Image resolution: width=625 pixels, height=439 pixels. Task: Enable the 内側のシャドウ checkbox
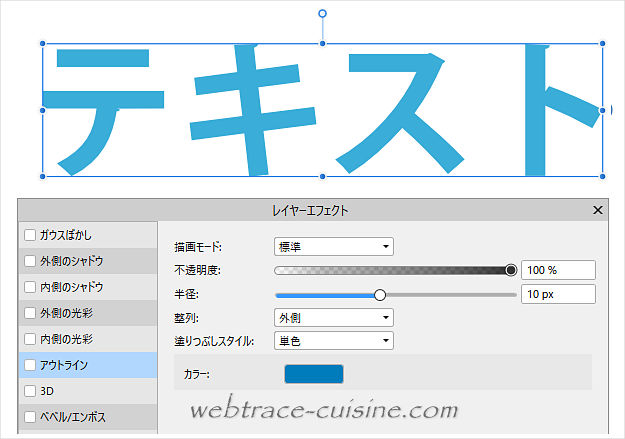(x=30, y=287)
